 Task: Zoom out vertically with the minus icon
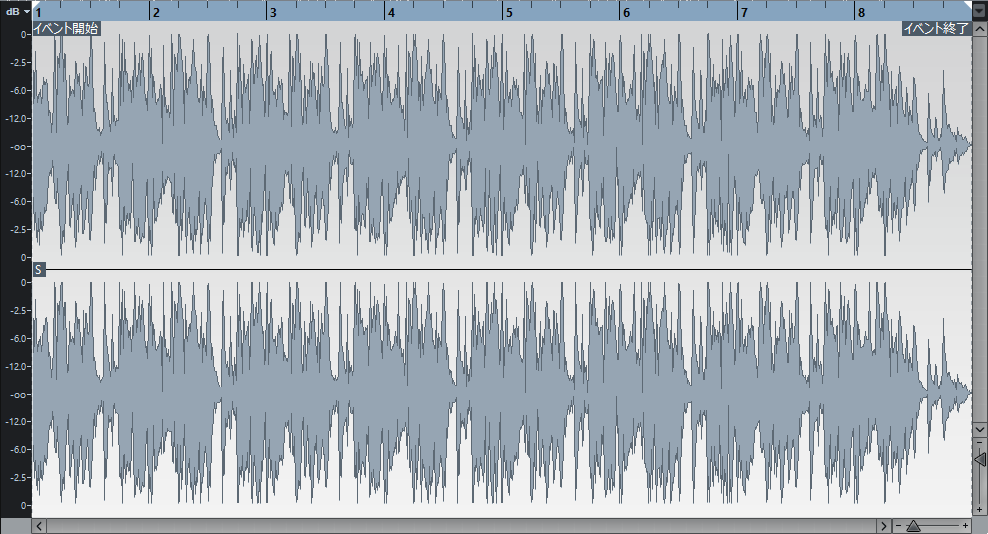pos(980,442)
